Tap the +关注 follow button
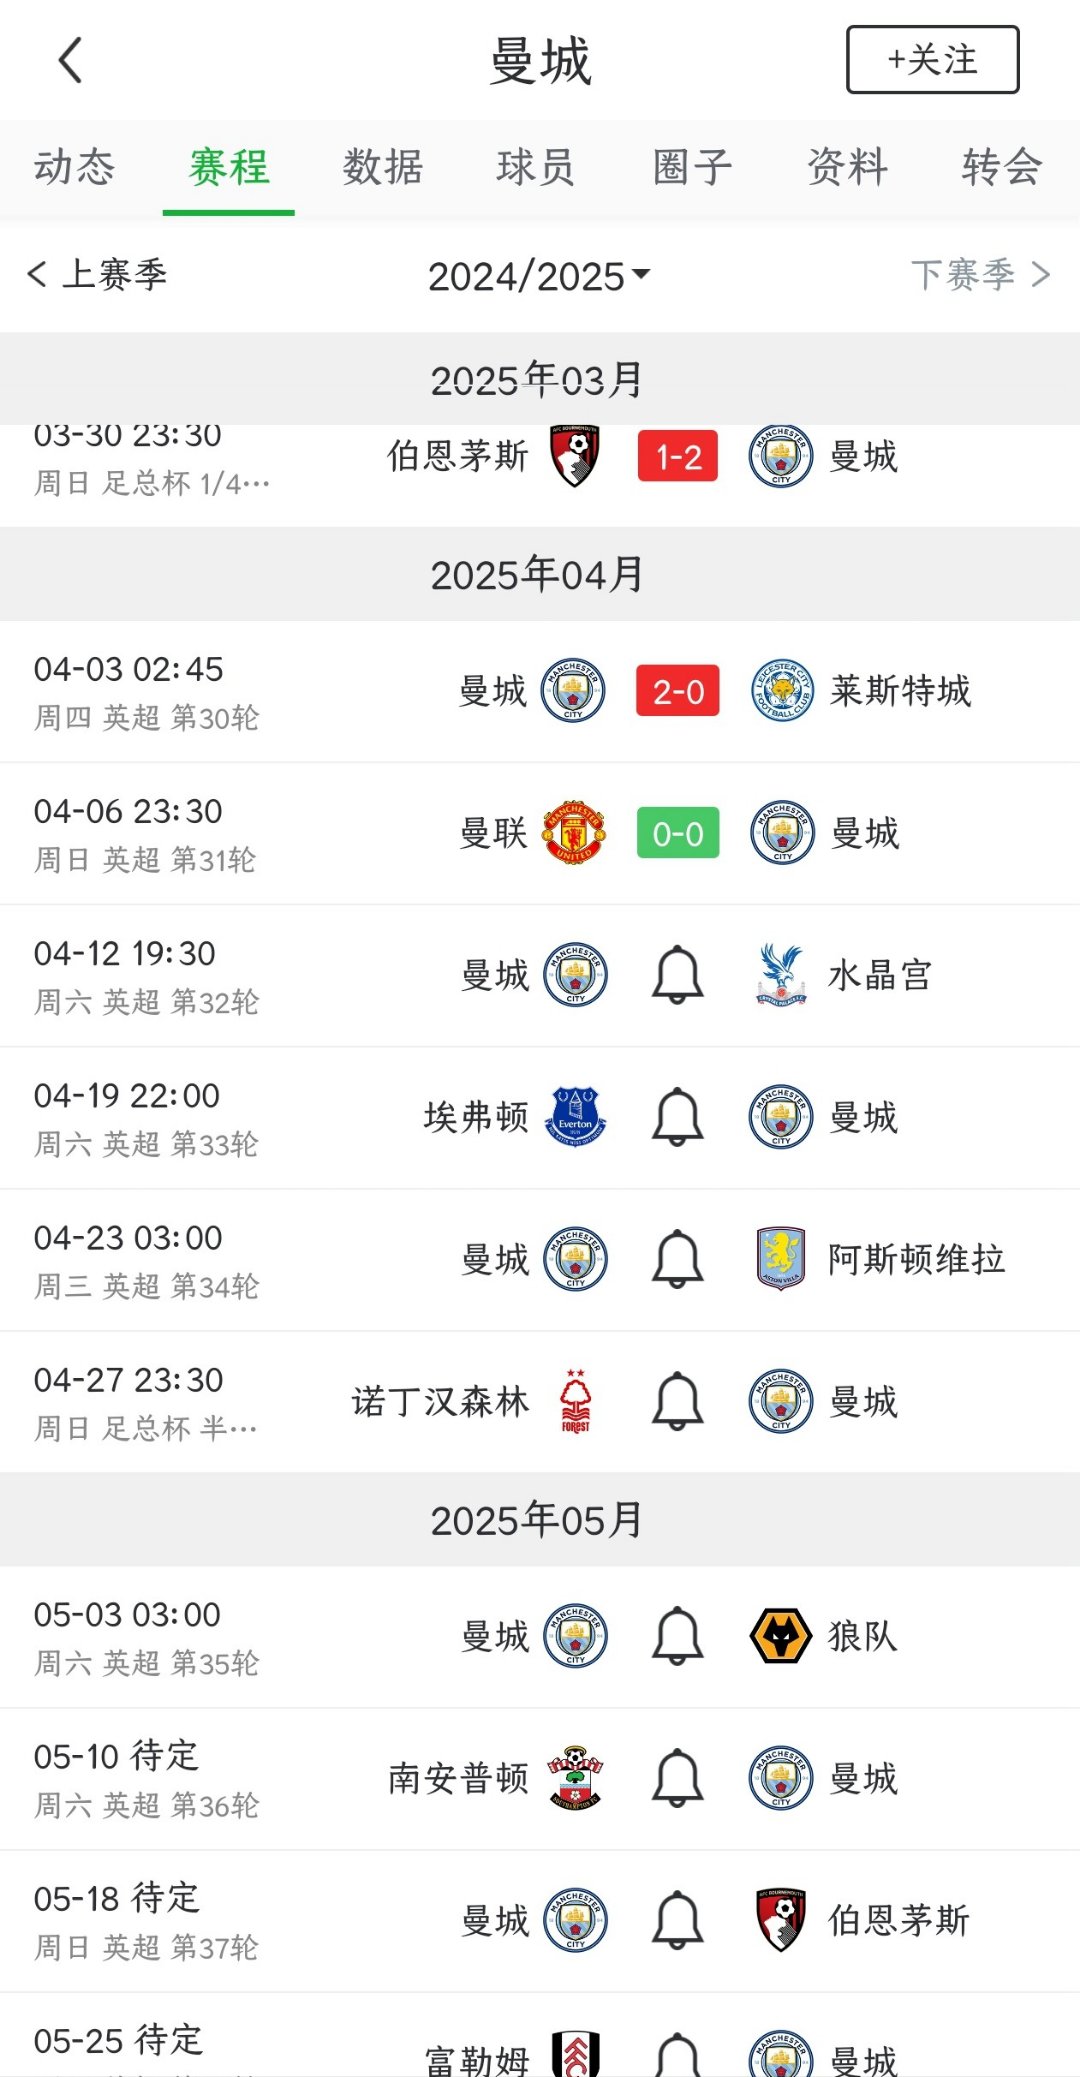Image resolution: width=1080 pixels, height=2077 pixels. [x=932, y=60]
